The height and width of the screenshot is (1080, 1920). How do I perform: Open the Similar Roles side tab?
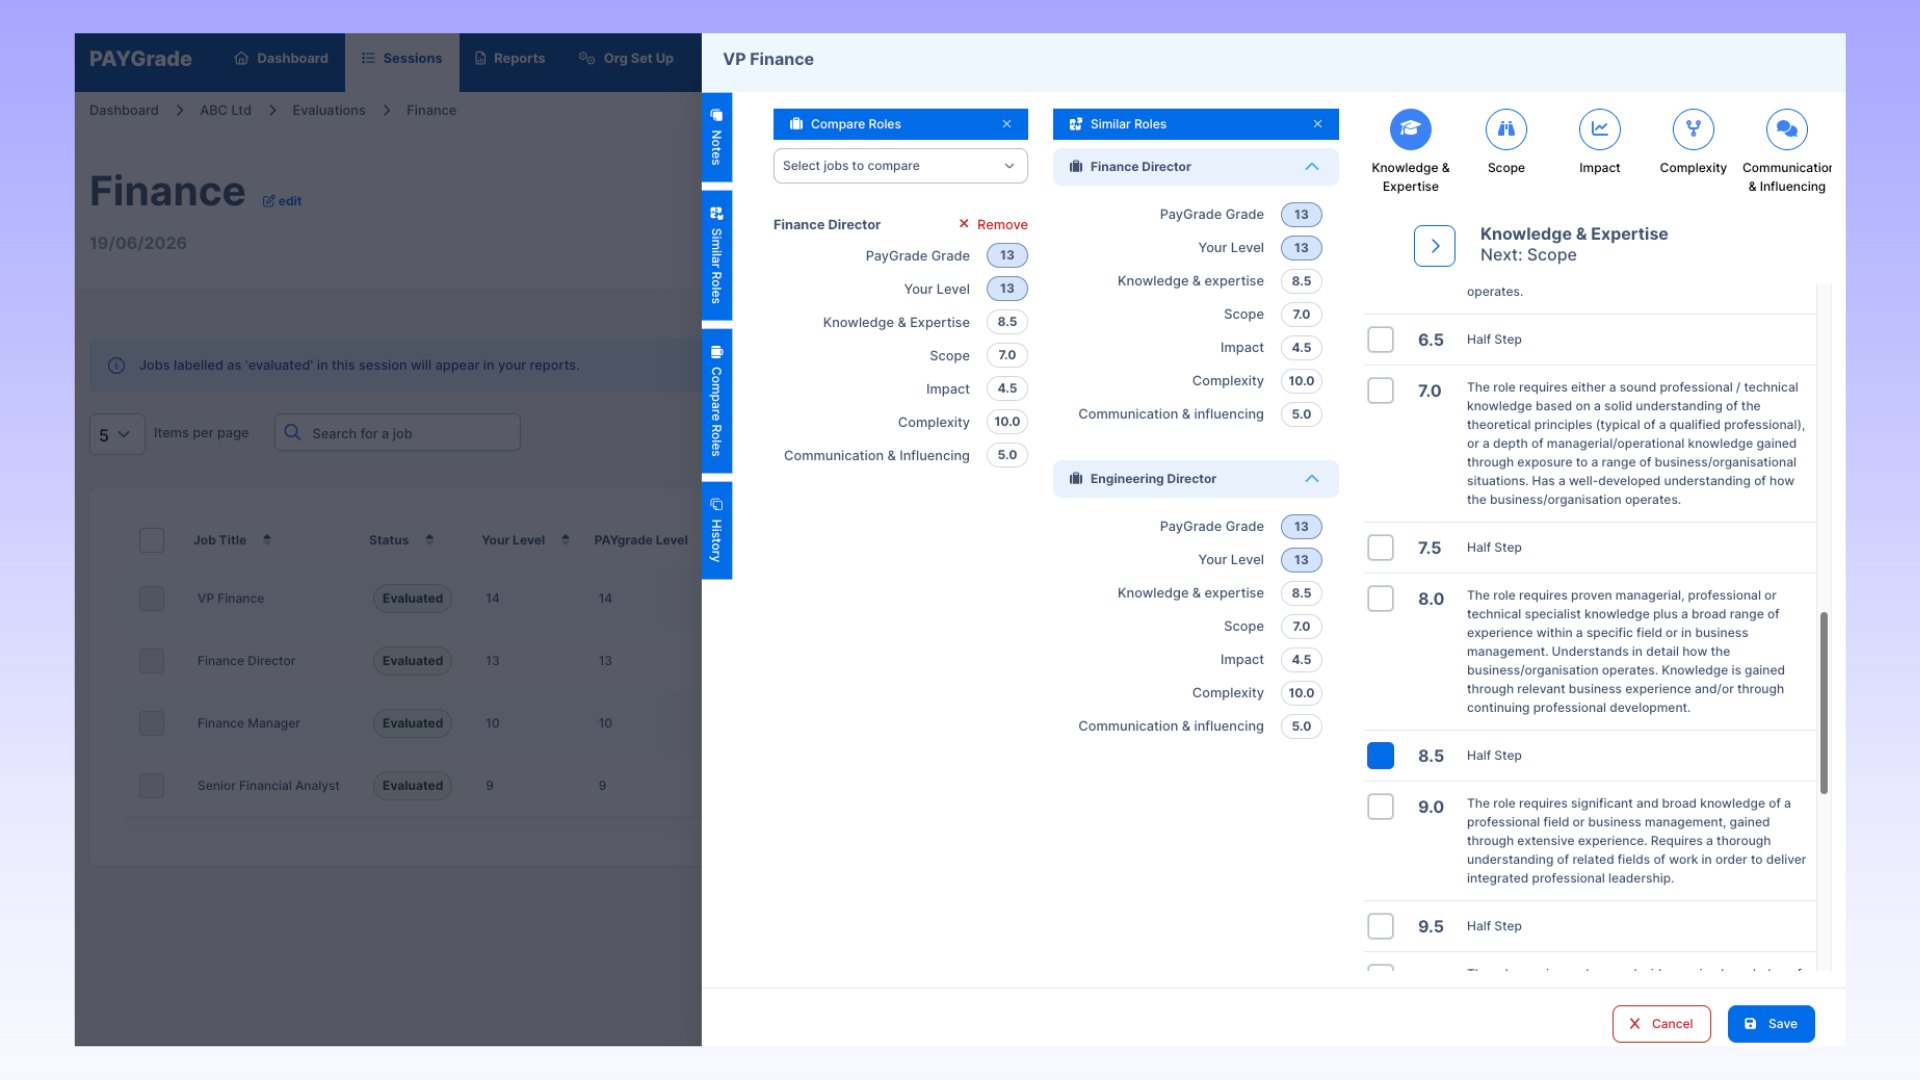coord(717,255)
